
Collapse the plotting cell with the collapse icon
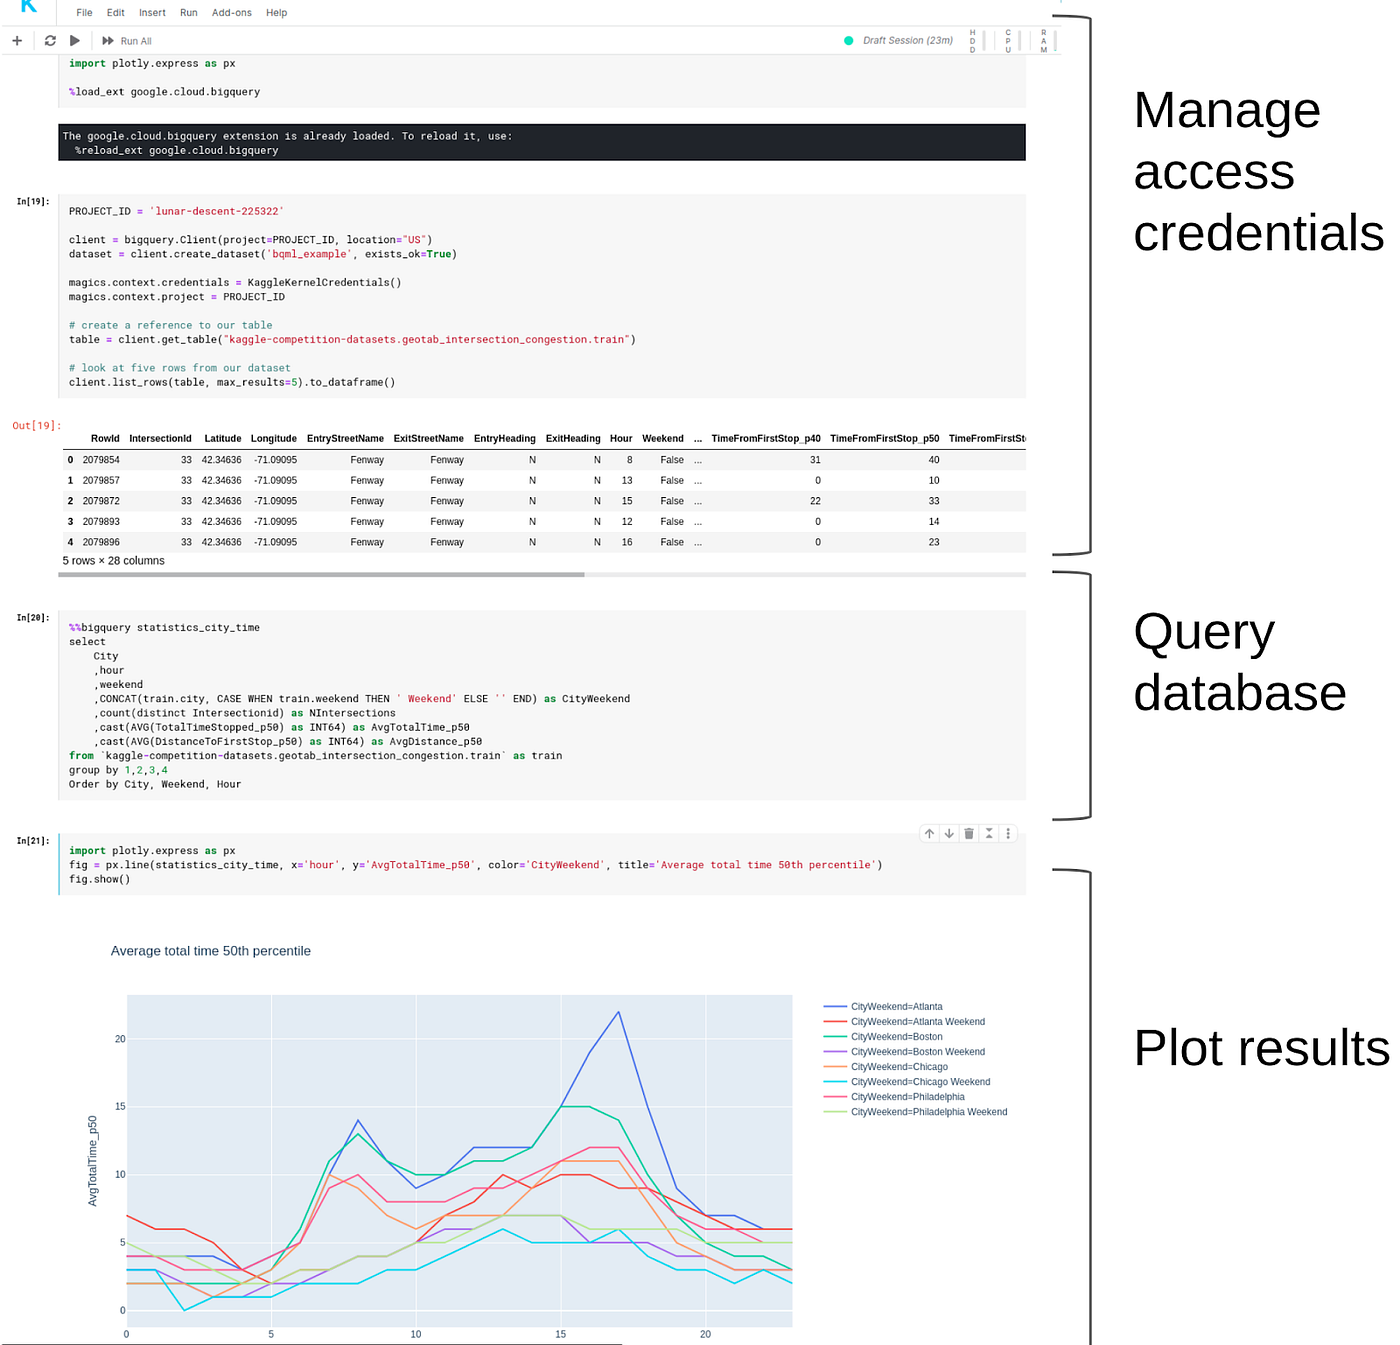pos(988,833)
